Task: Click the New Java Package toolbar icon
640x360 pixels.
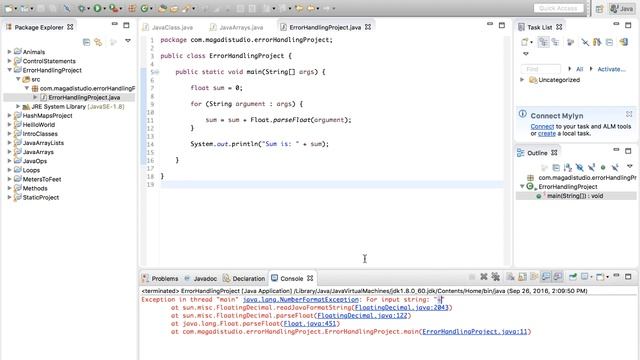Action: [x=132, y=8]
